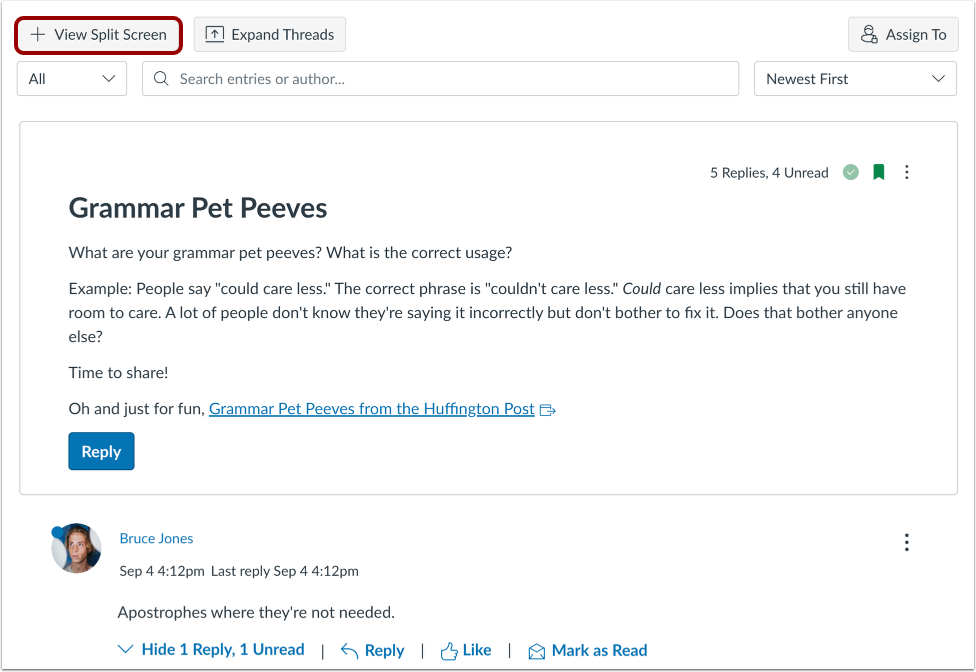The image size is (976, 672).
Task: Like Bruce Jones' reply with thumbs-up
Action: pyautogui.click(x=466, y=649)
